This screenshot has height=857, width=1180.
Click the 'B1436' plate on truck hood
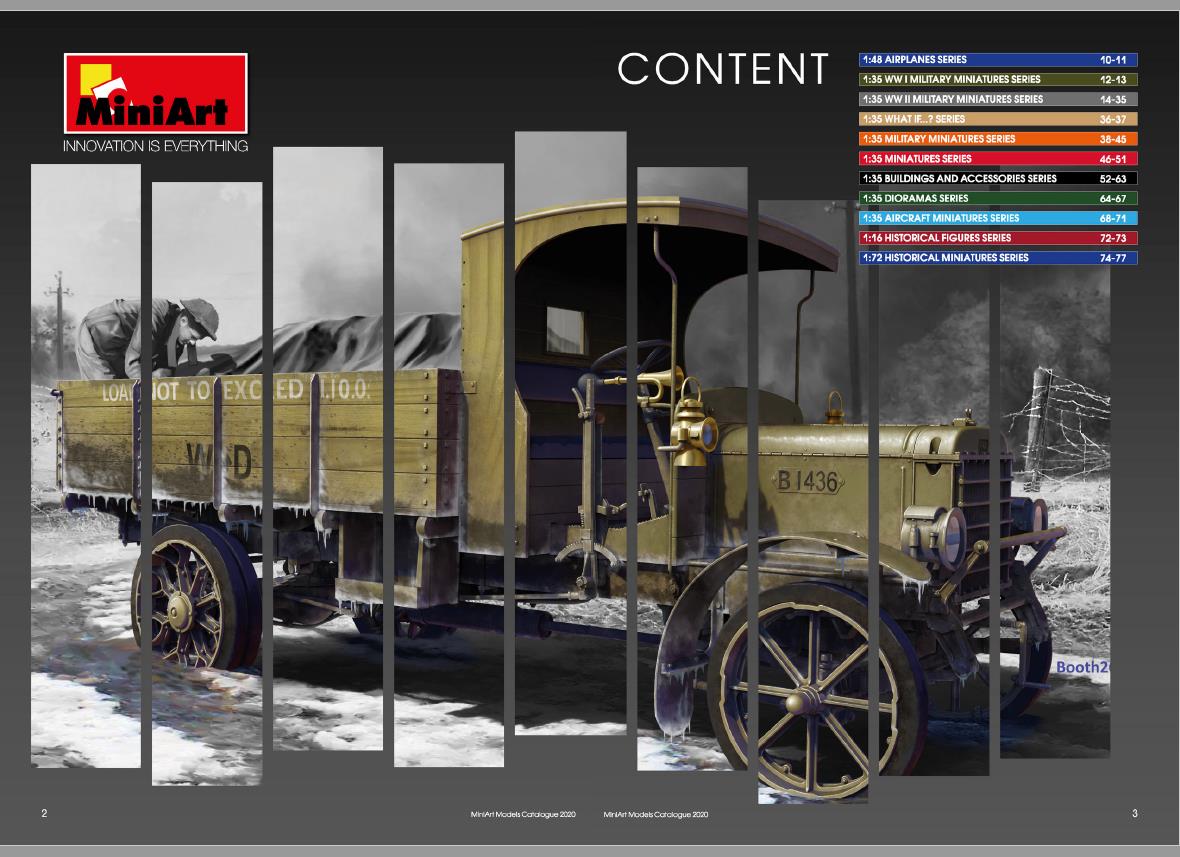pos(808,481)
